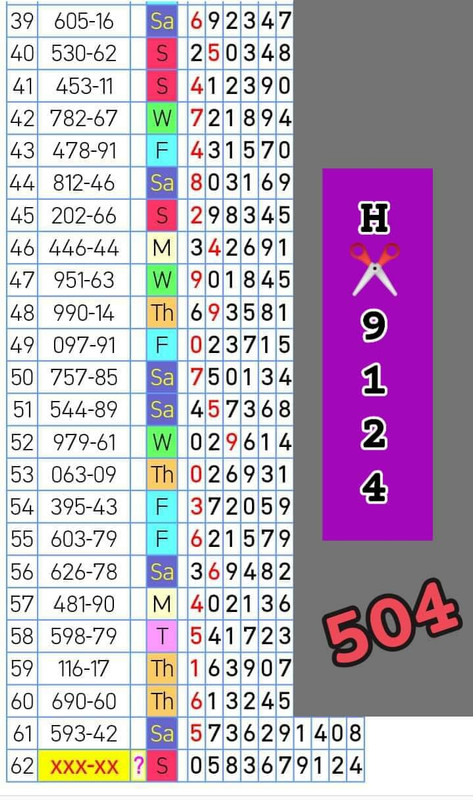Click the S day cell in row 62

coord(162,766)
